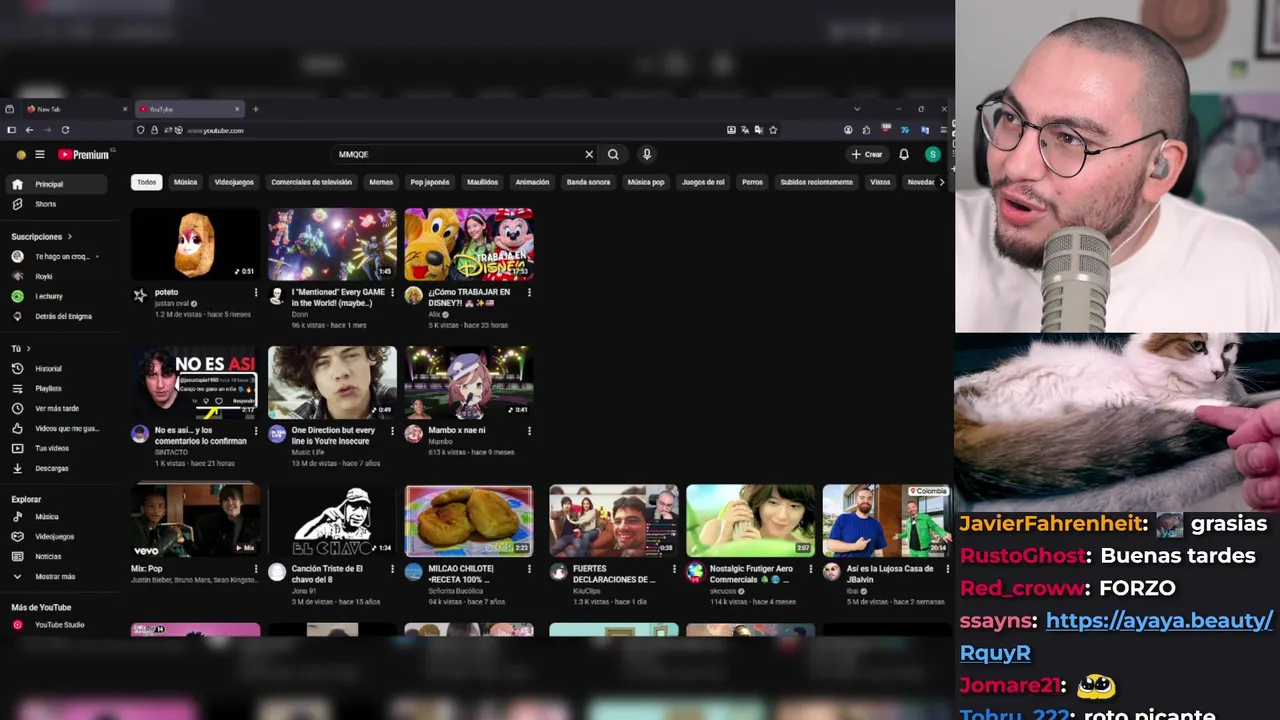Expand the Suscripciones section chevron

pyautogui.click(x=70, y=237)
